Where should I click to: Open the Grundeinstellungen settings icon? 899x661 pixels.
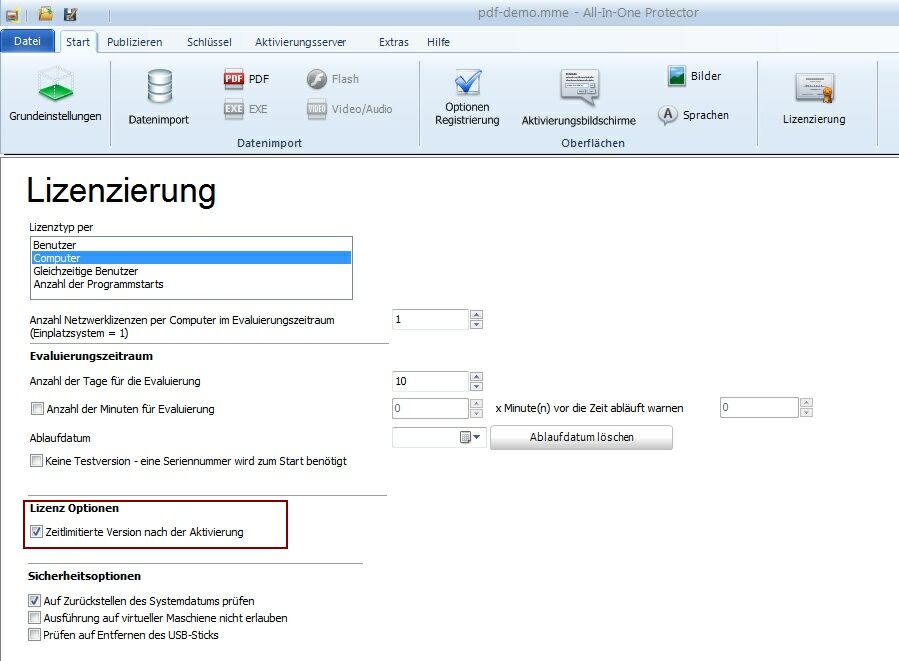(56, 85)
